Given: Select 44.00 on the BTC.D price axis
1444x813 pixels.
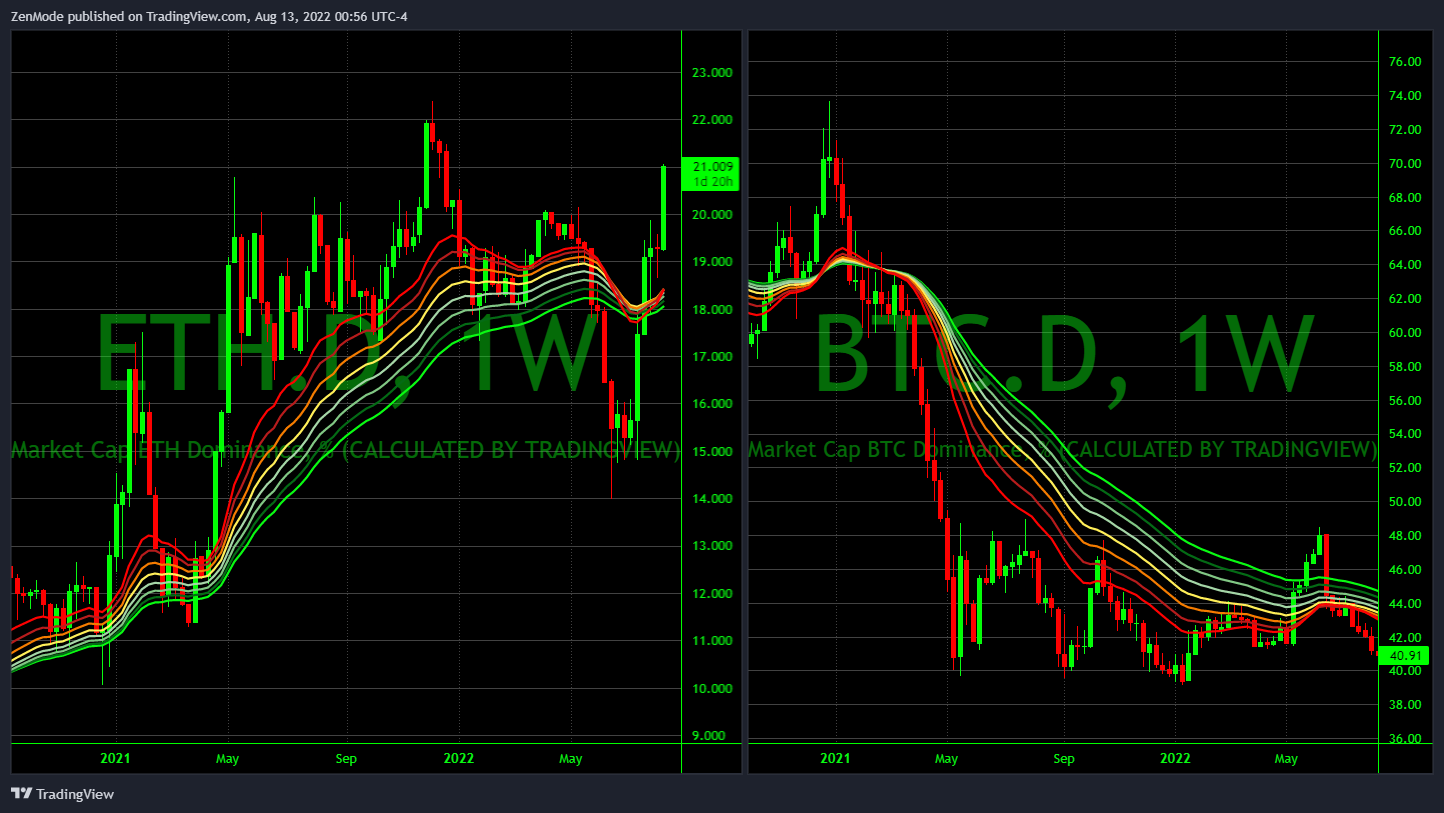Looking at the screenshot, I should coord(1406,603).
